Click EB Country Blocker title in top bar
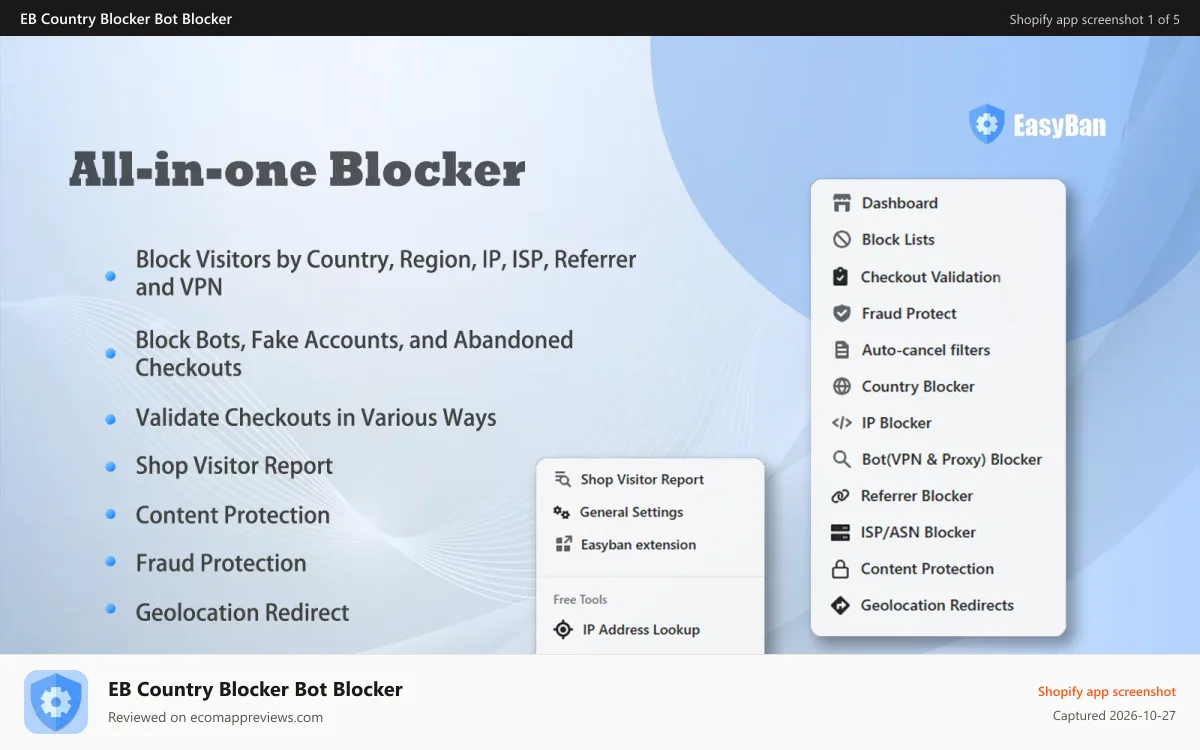The image size is (1200, 750). coord(126,18)
